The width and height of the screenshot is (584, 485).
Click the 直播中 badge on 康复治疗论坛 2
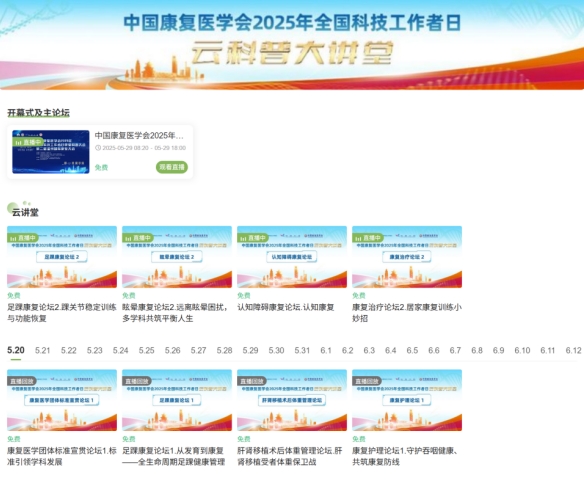(369, 238)
